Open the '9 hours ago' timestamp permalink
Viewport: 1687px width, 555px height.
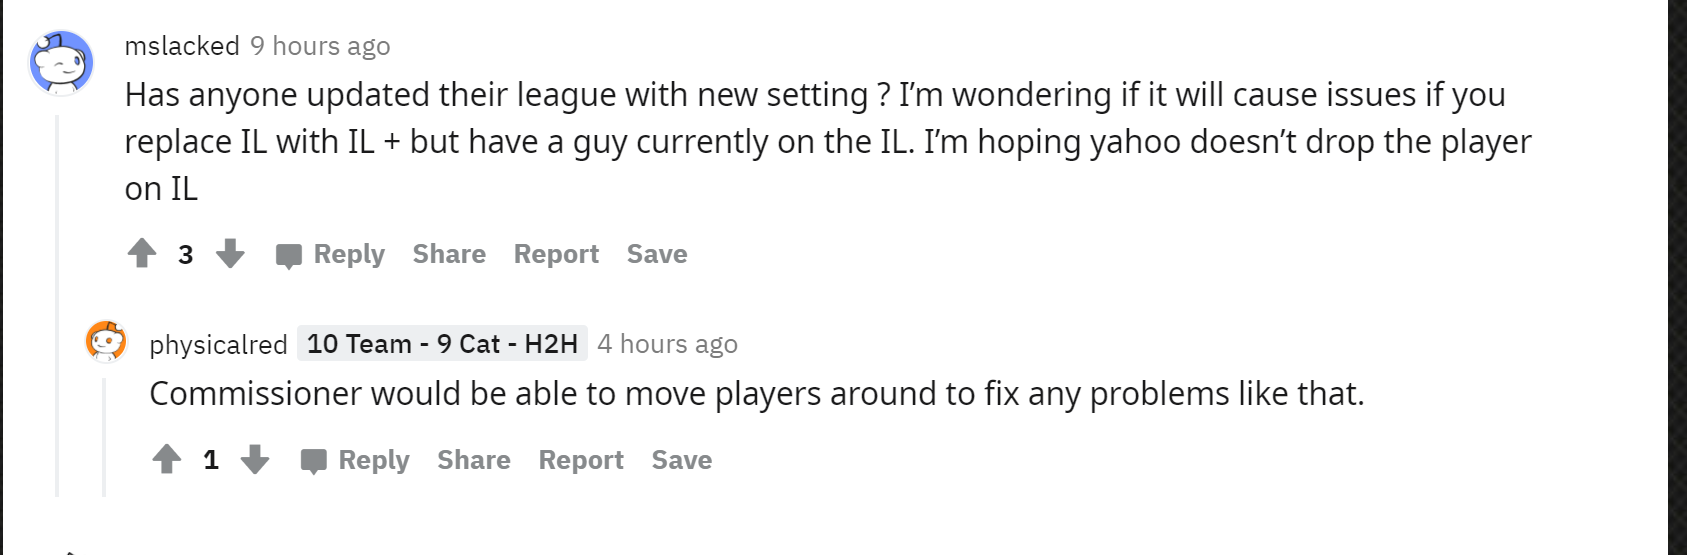point(320,46)
